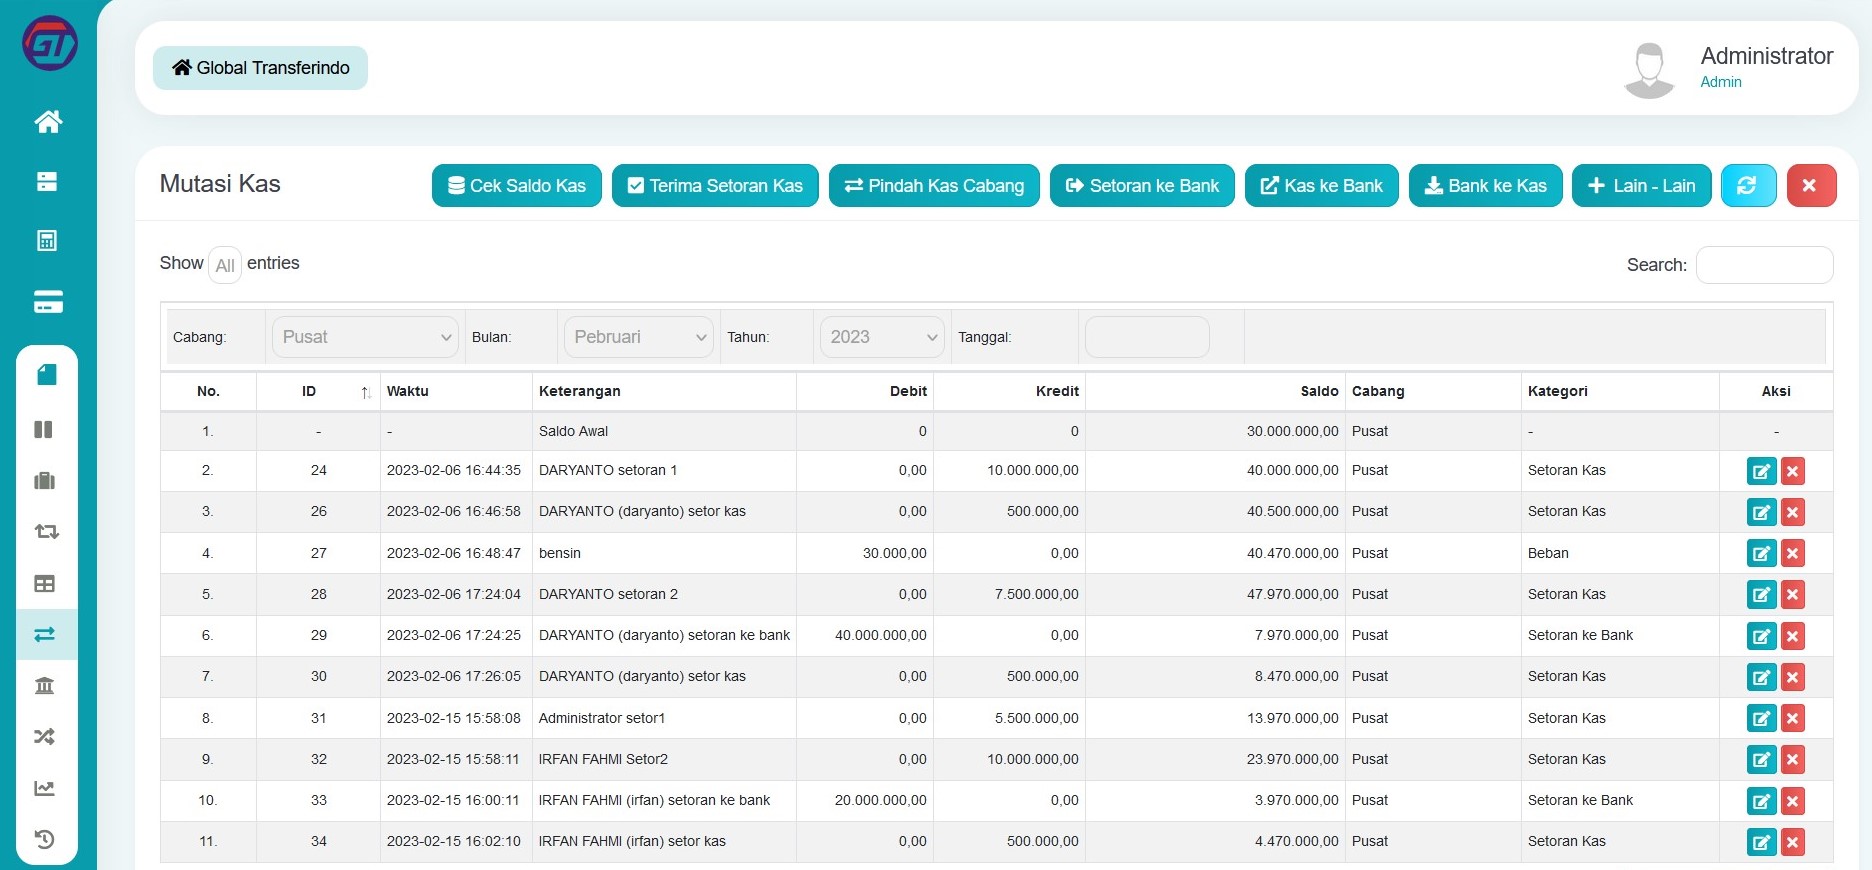The image size is (1872, 870).
Task: Edit the row with ID 24
Action: click(x=1761, y=471)
